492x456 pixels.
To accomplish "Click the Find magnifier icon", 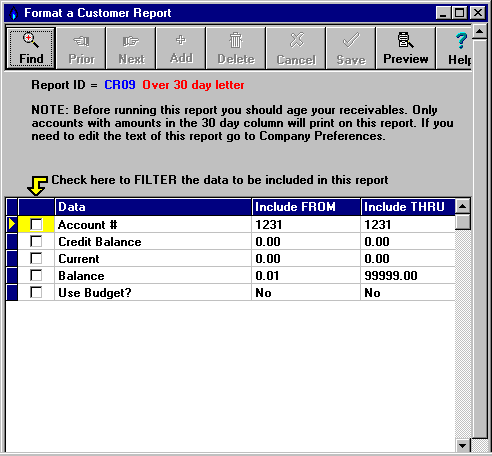I will pyautogui.click(x=31, y=40).
